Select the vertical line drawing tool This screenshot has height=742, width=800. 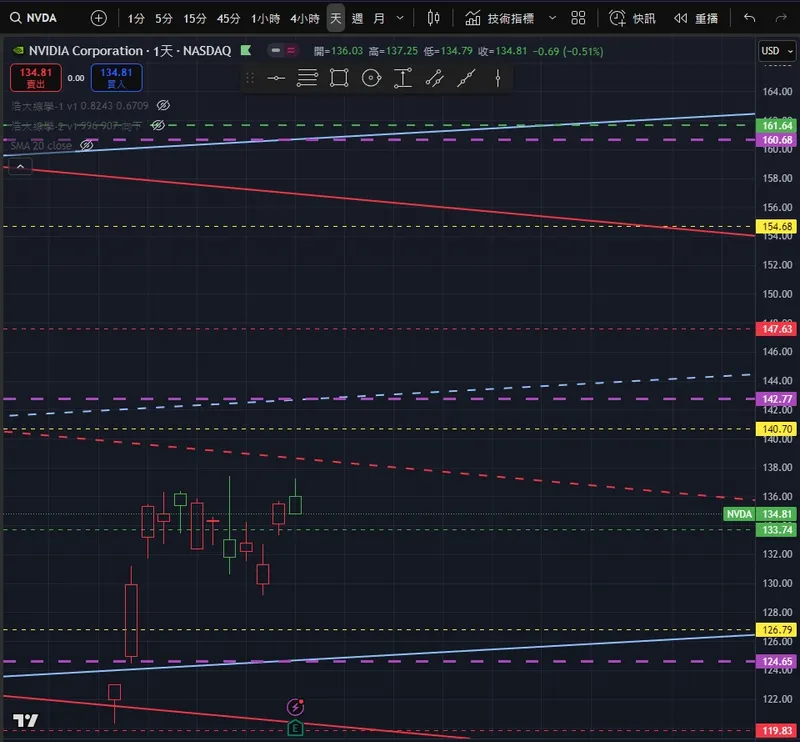[497, 78]
